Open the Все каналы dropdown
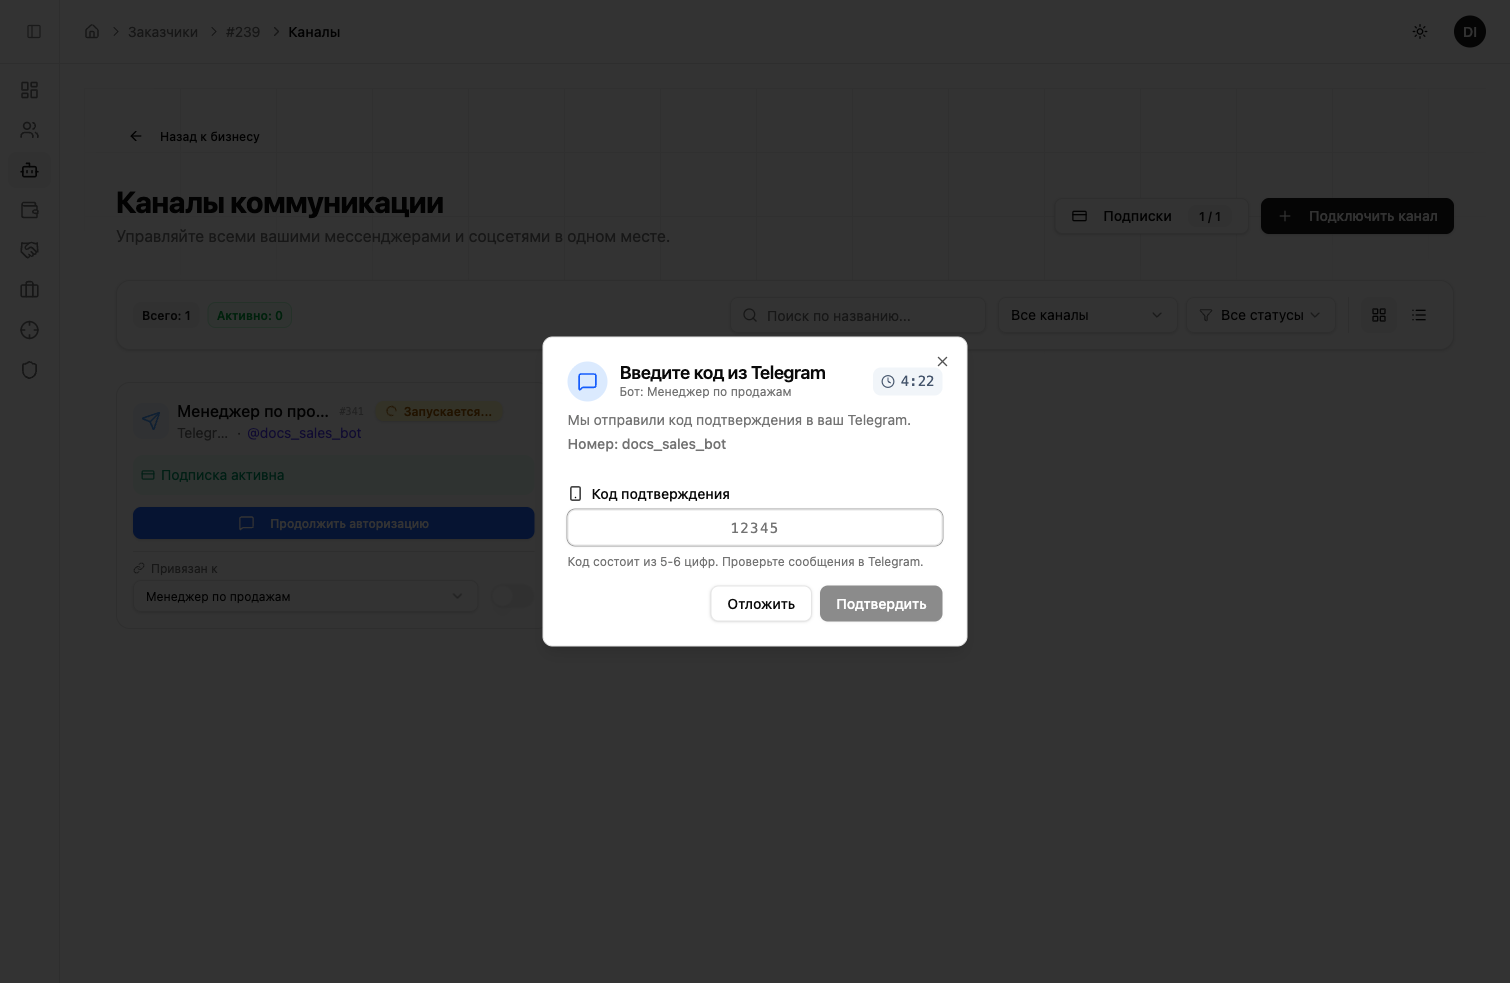The image size is (1510, 983). tap(1087, 315)
